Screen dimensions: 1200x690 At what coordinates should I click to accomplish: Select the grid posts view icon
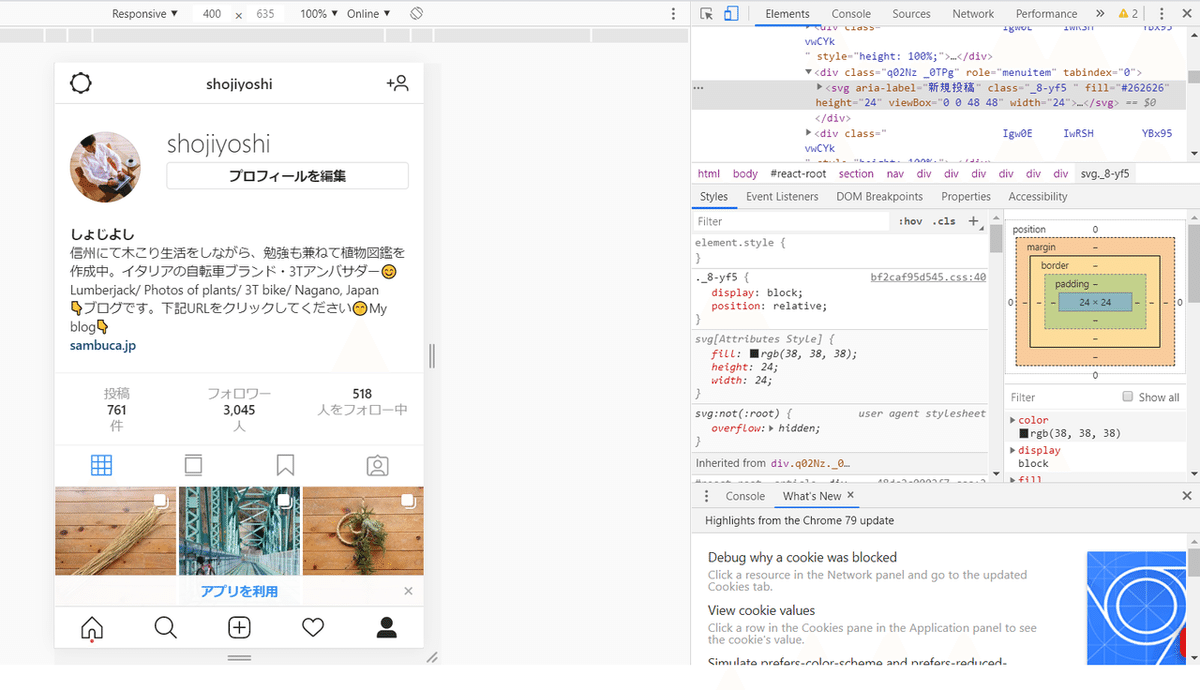pyautogui.click(x=101, y=465)
